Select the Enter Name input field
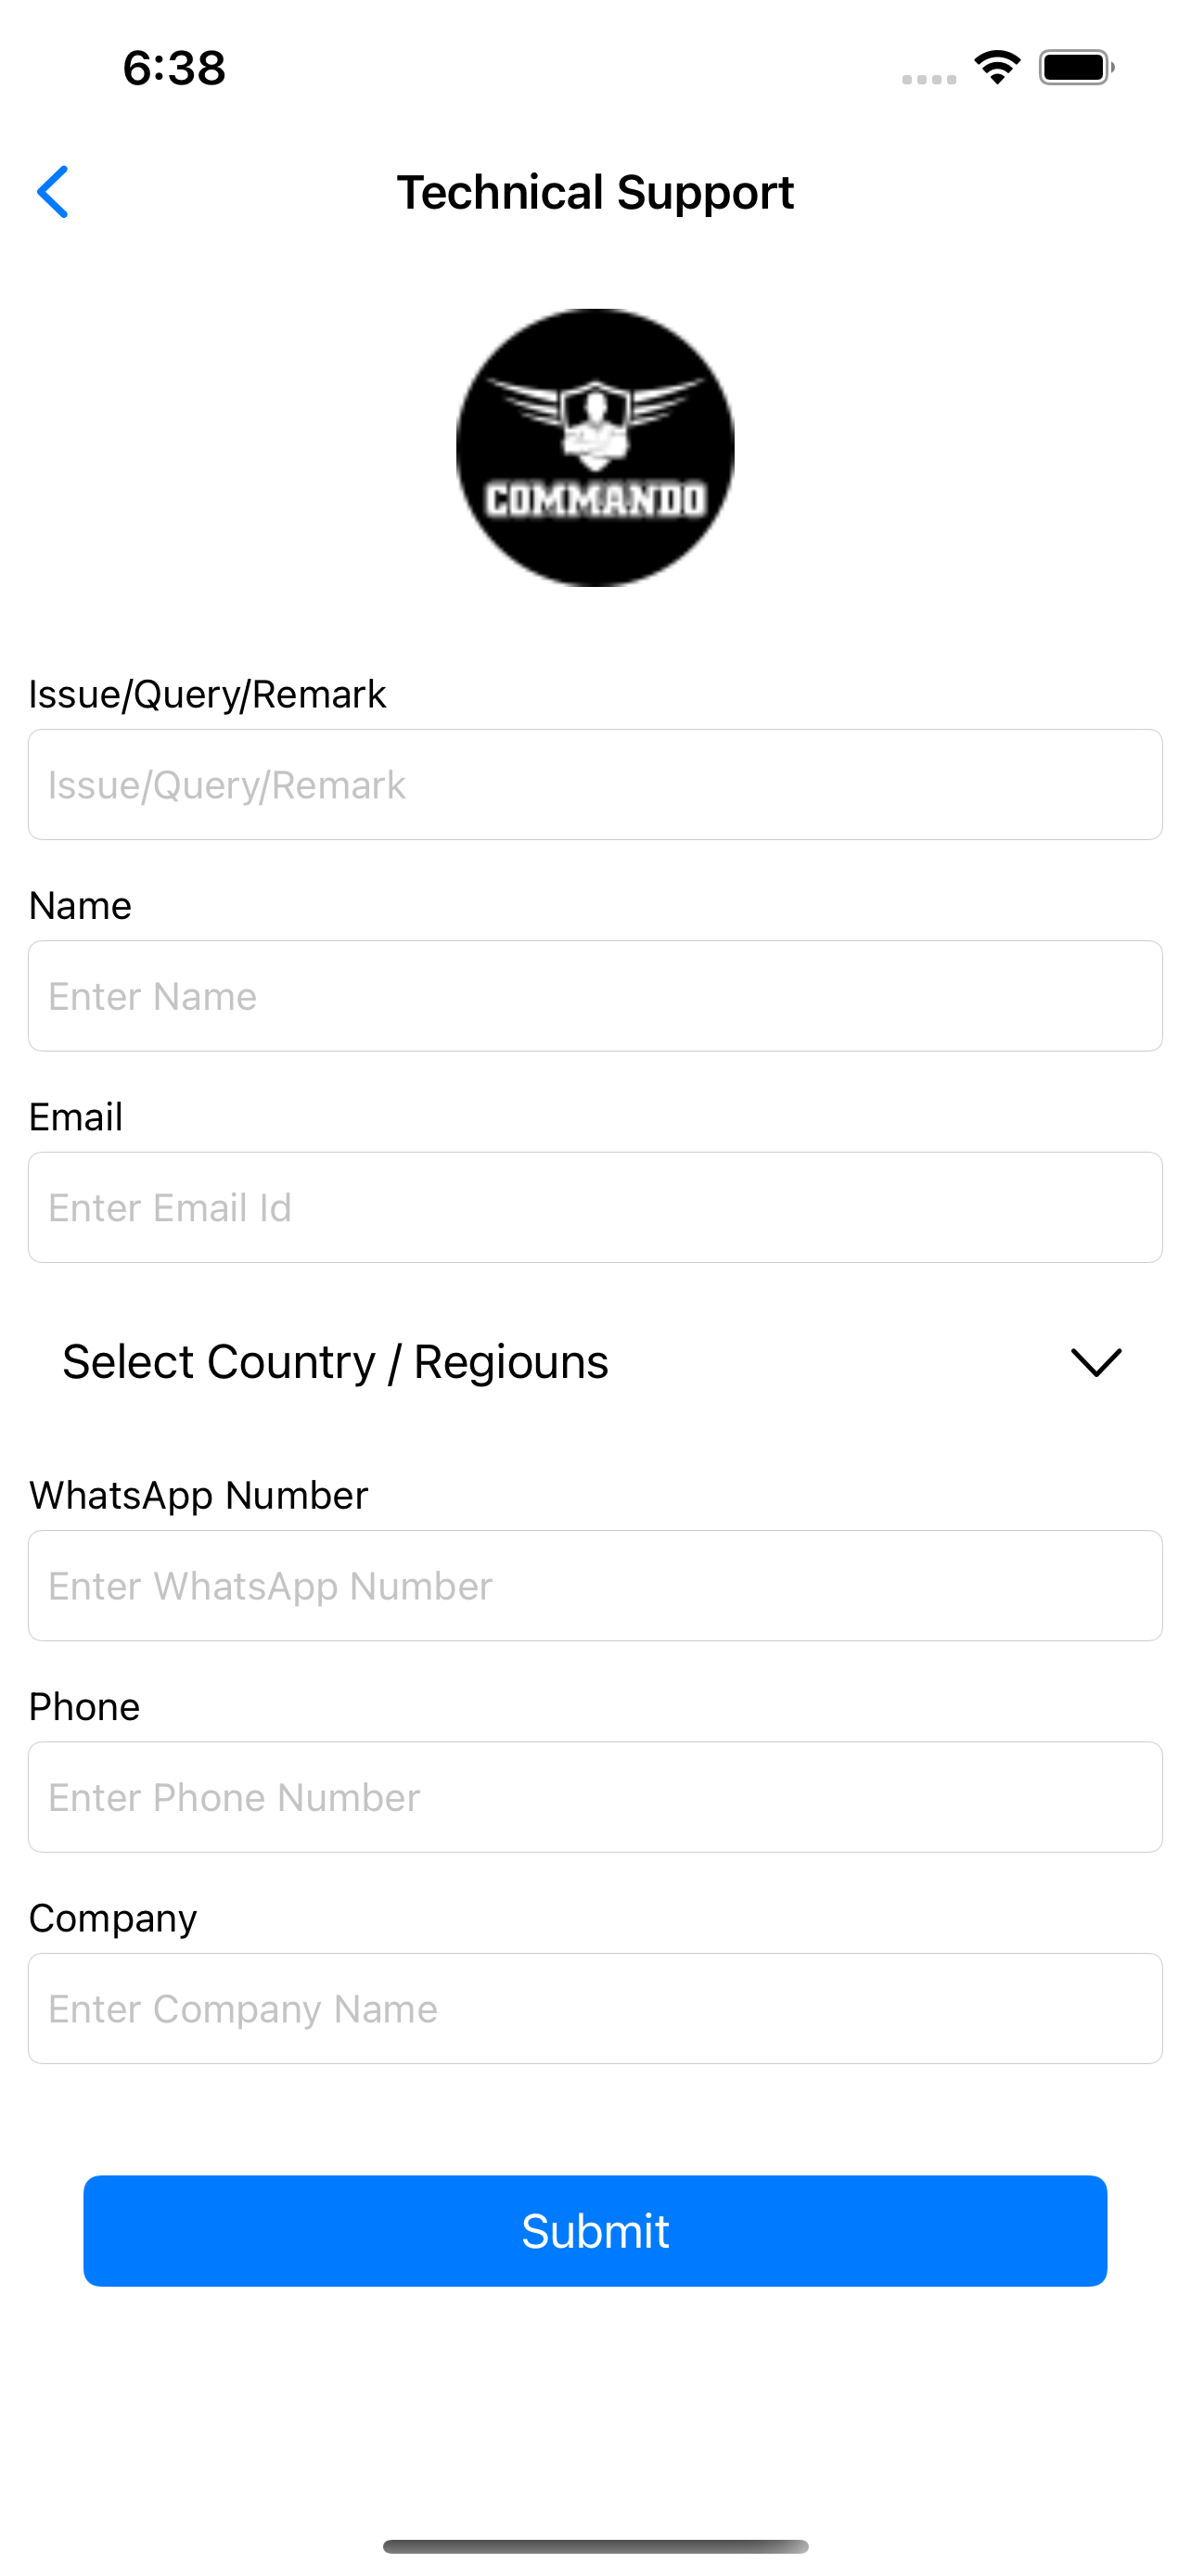This screenshot has height=2576, width=1191. click(595, 996)
